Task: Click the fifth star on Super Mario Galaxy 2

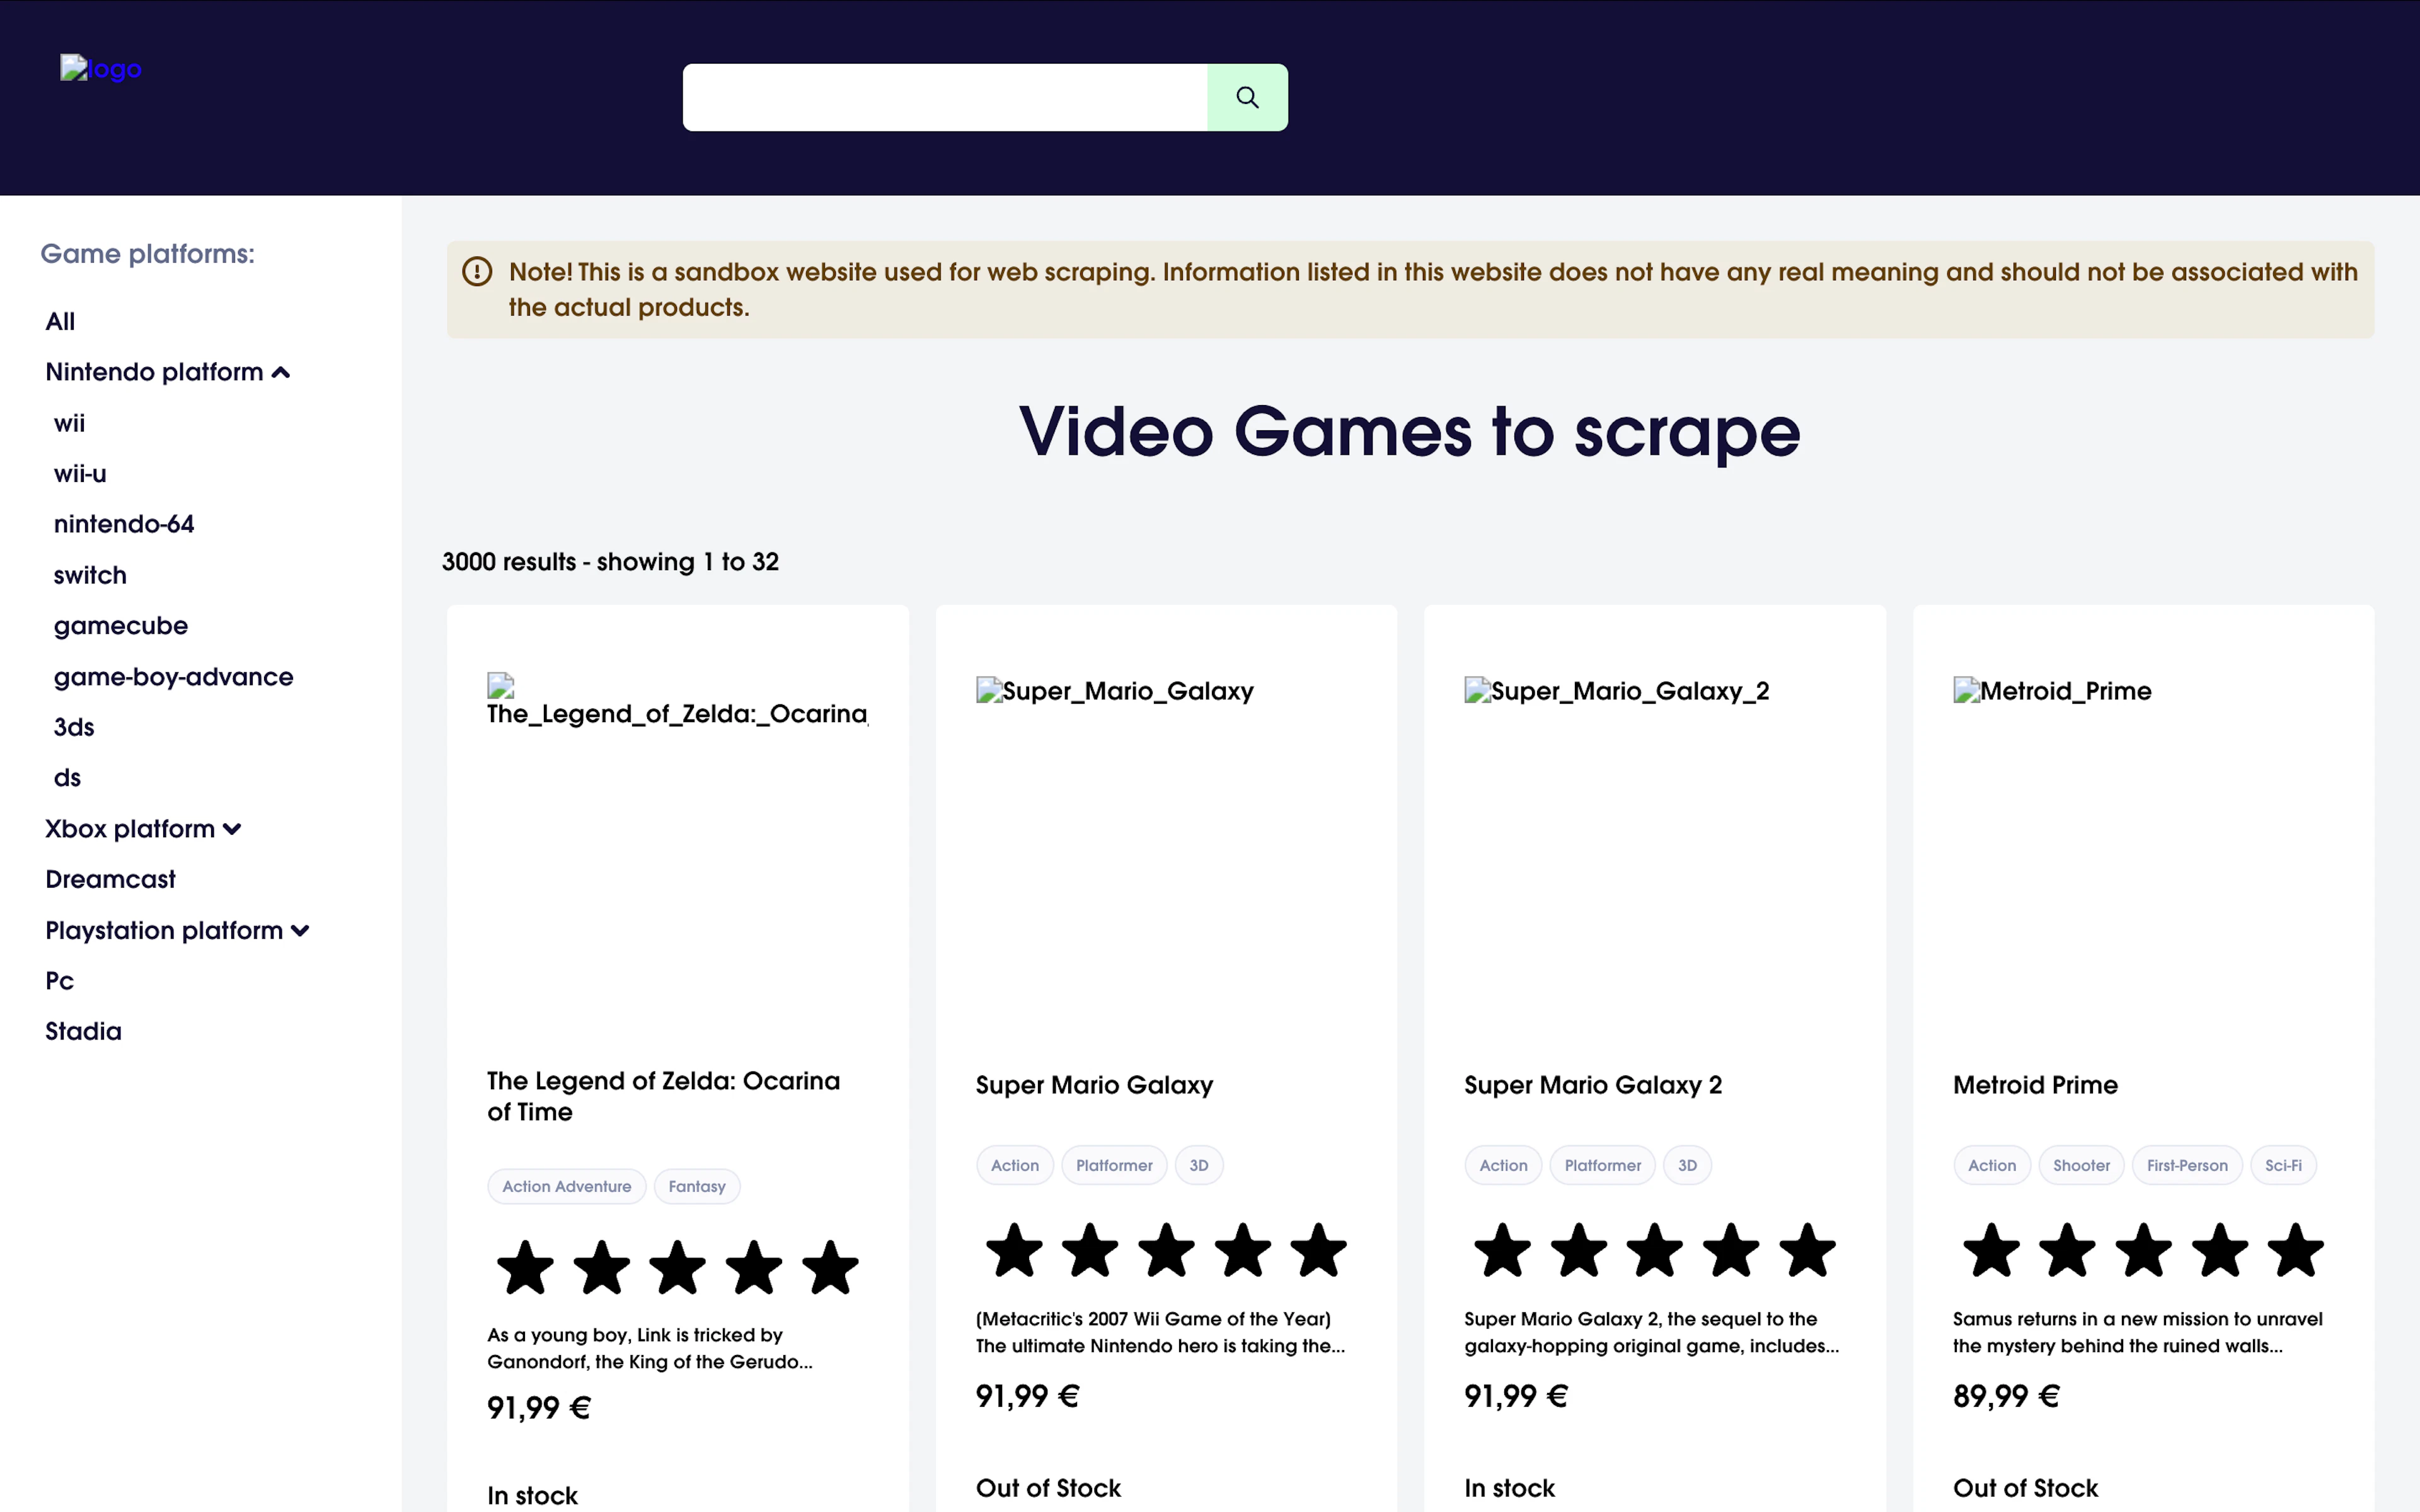Action: (1807, 1251)
